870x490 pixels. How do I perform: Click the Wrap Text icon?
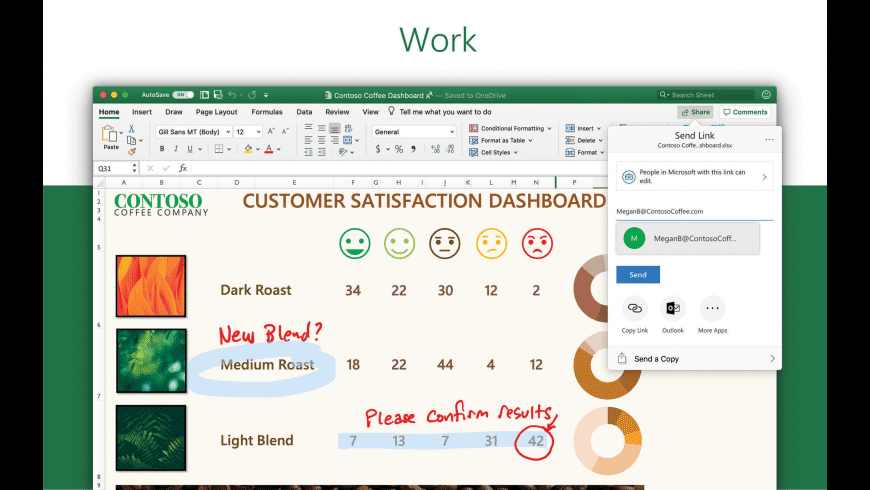(348, 128)
